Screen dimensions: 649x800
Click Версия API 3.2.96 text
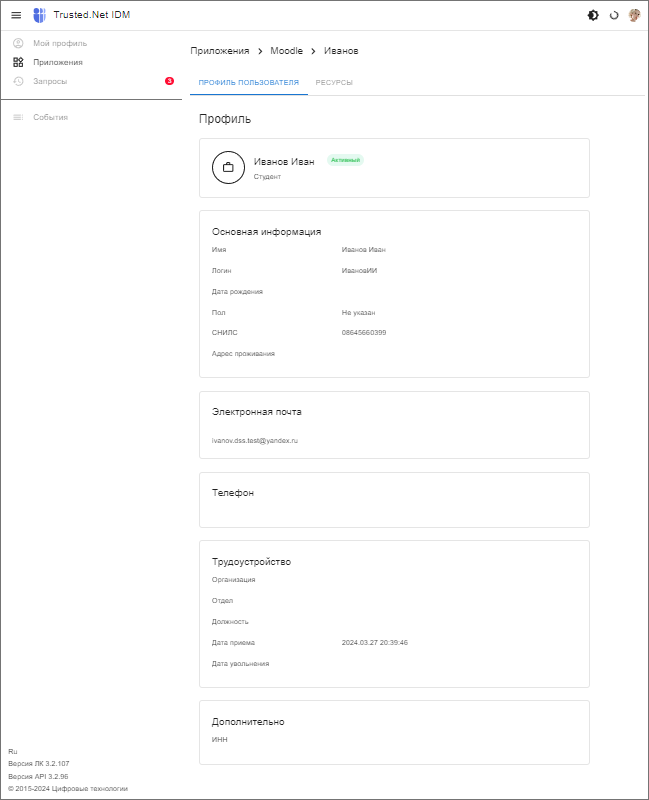point(38,777)
